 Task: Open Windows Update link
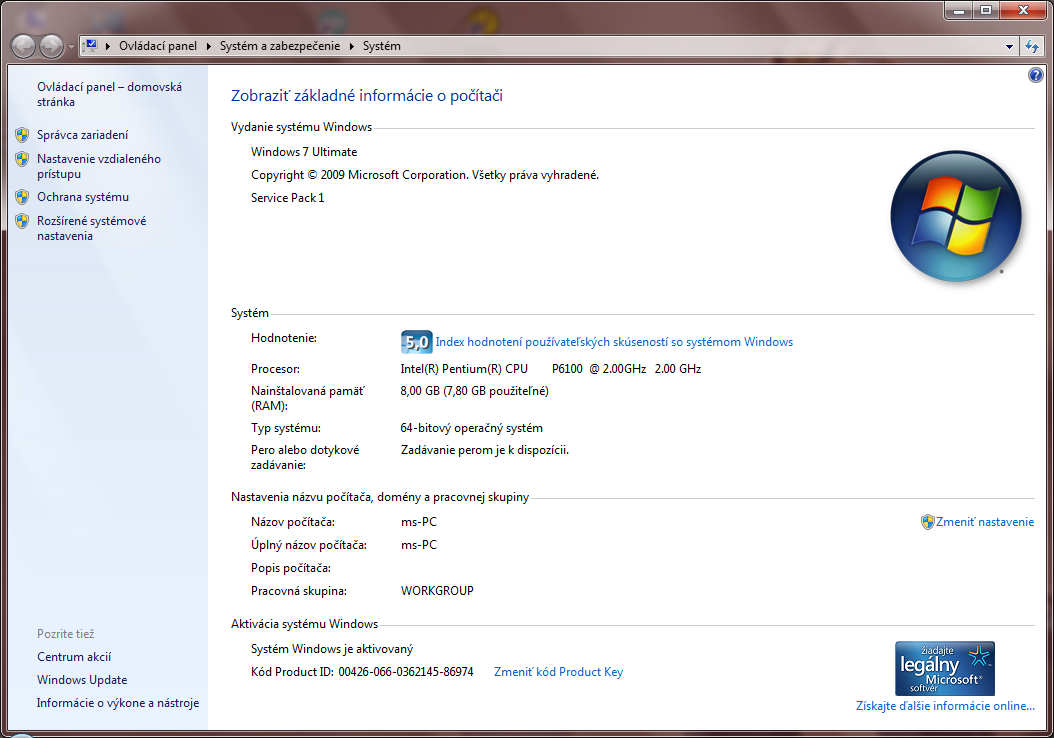click(82, 680)
